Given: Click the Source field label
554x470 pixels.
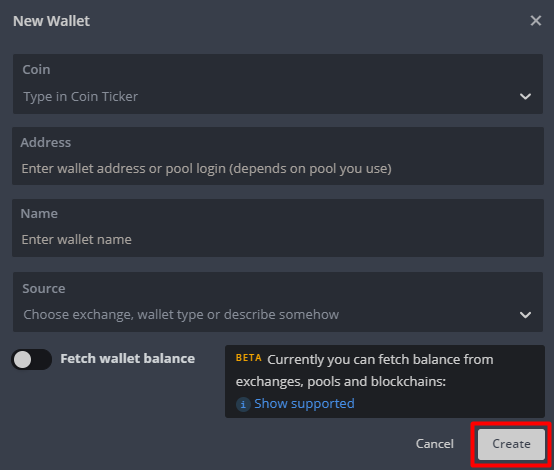Looking at the screenshot, I should click(x=44, y=288).
